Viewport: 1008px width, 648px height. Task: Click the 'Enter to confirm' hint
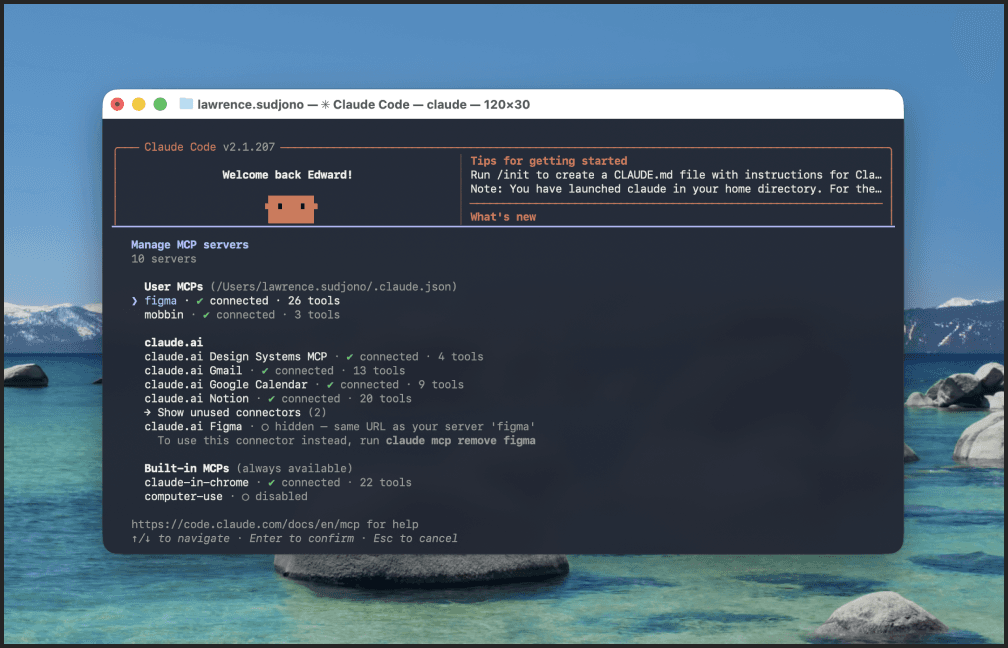tap(301, 539)
